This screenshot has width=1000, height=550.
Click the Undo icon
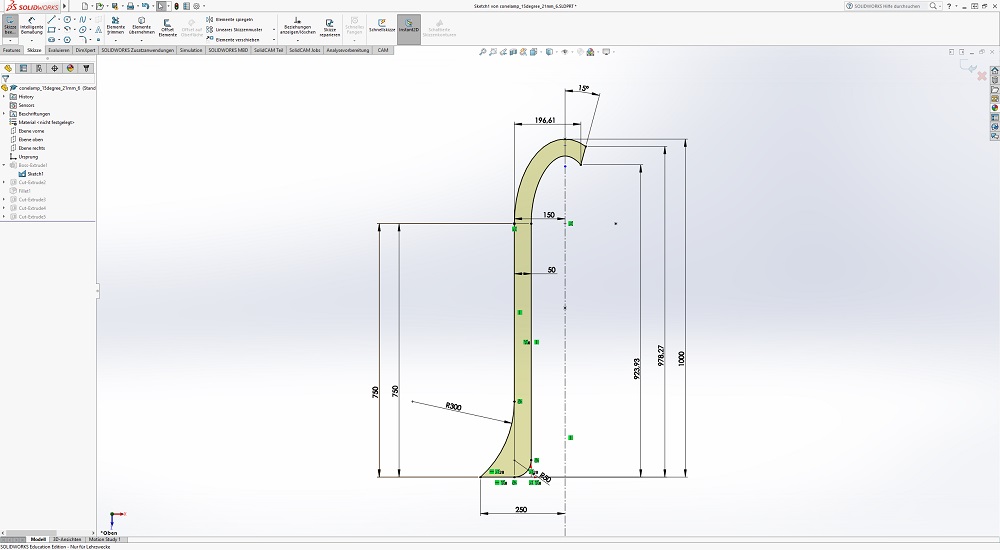145,6
